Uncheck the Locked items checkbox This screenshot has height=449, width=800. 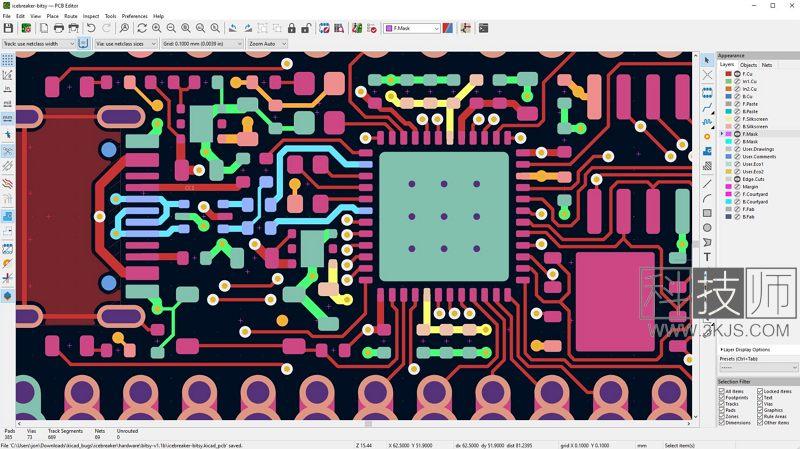click(x=760, y=391)
